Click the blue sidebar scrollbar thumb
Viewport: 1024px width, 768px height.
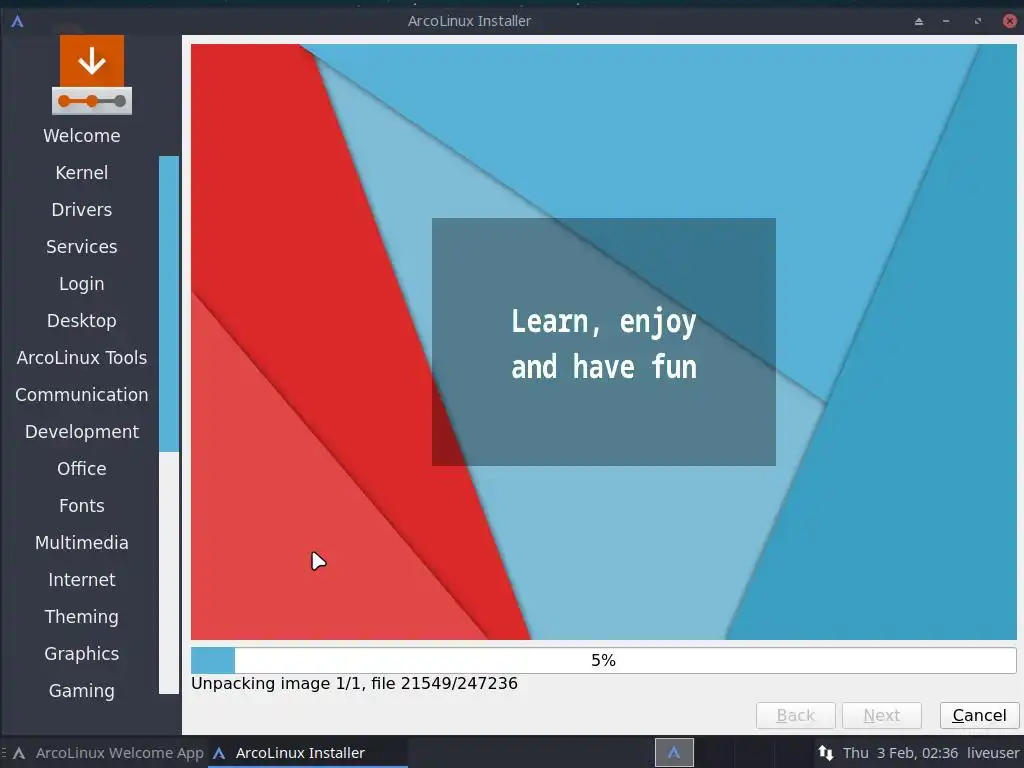[169, 304]
